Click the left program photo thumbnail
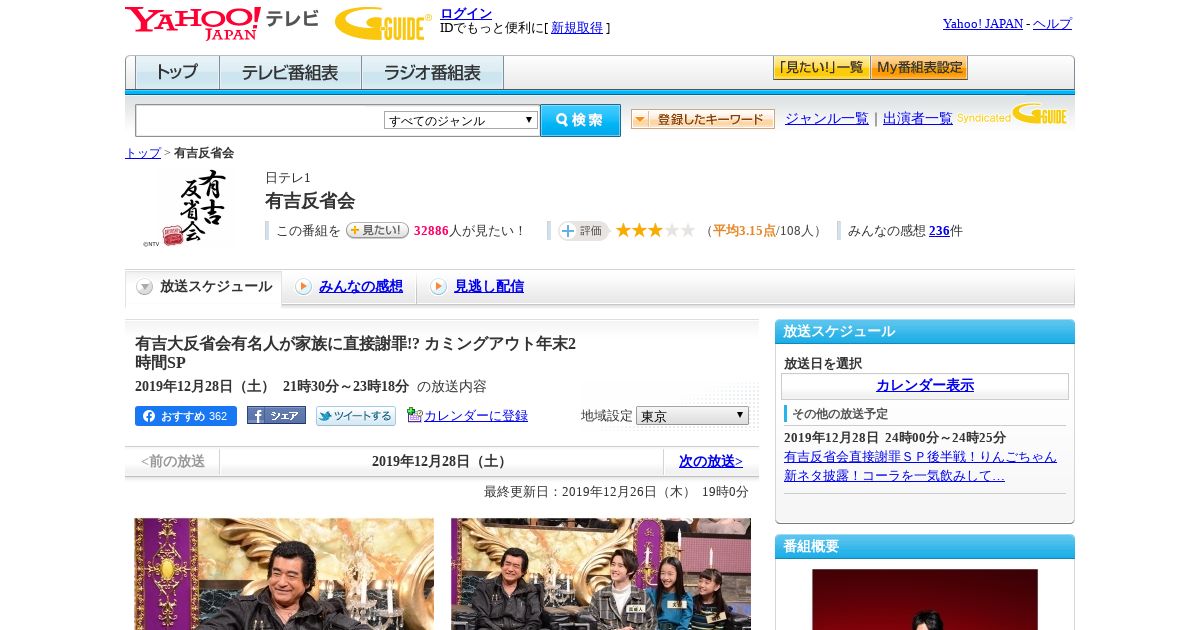Viewport: 1200px width, 630px height. tap(284, 574)
